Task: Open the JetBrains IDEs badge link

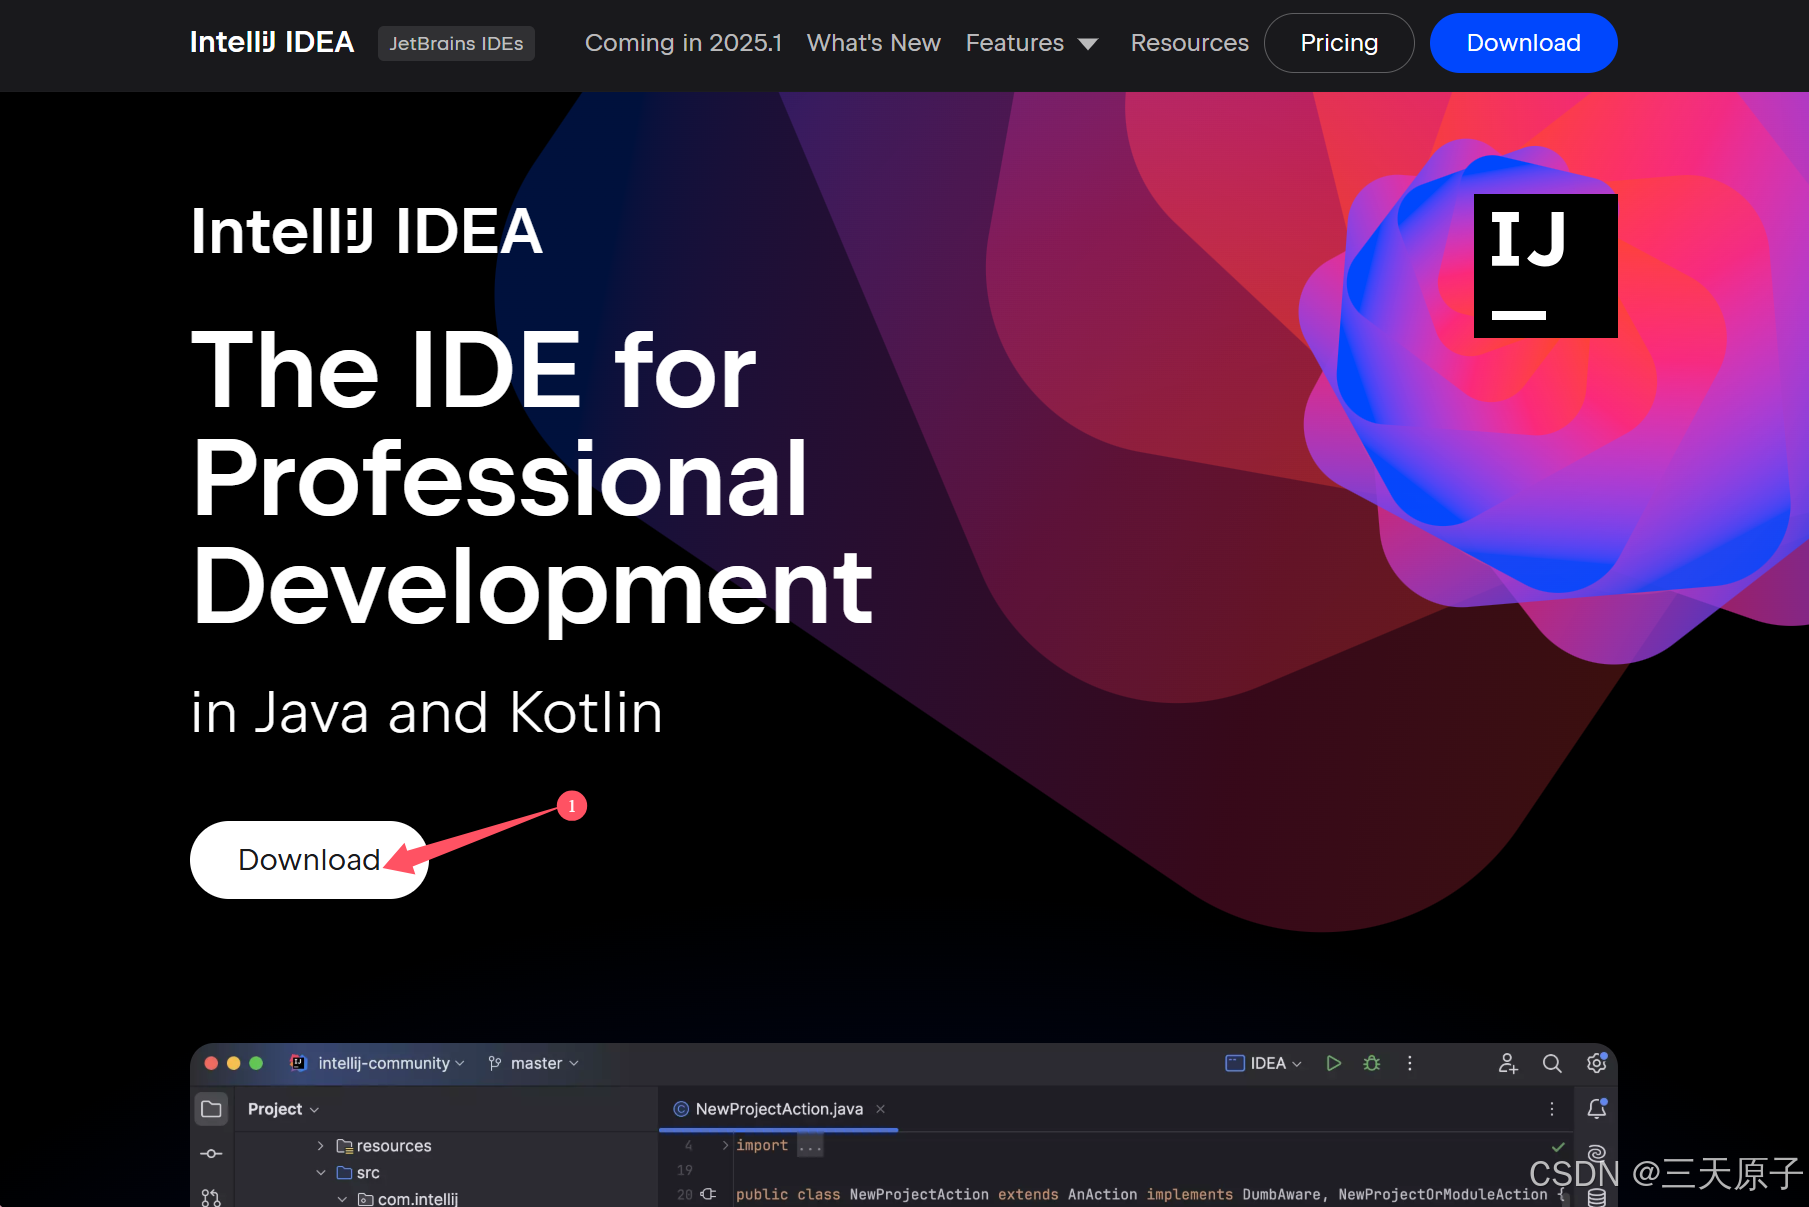Action: coord(456,43)
